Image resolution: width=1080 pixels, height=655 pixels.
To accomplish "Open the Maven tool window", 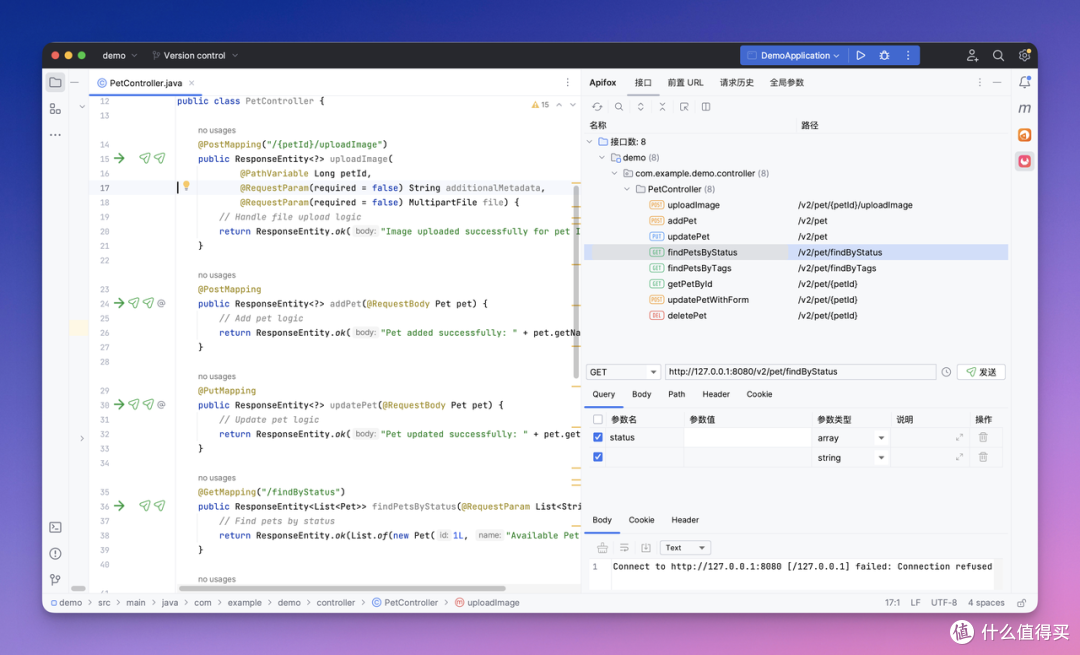I will click(1025, 108).
